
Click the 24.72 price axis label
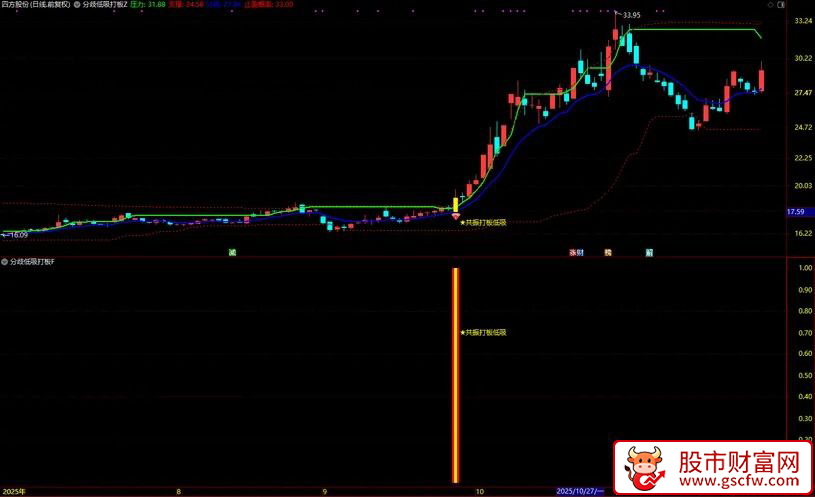803,127
